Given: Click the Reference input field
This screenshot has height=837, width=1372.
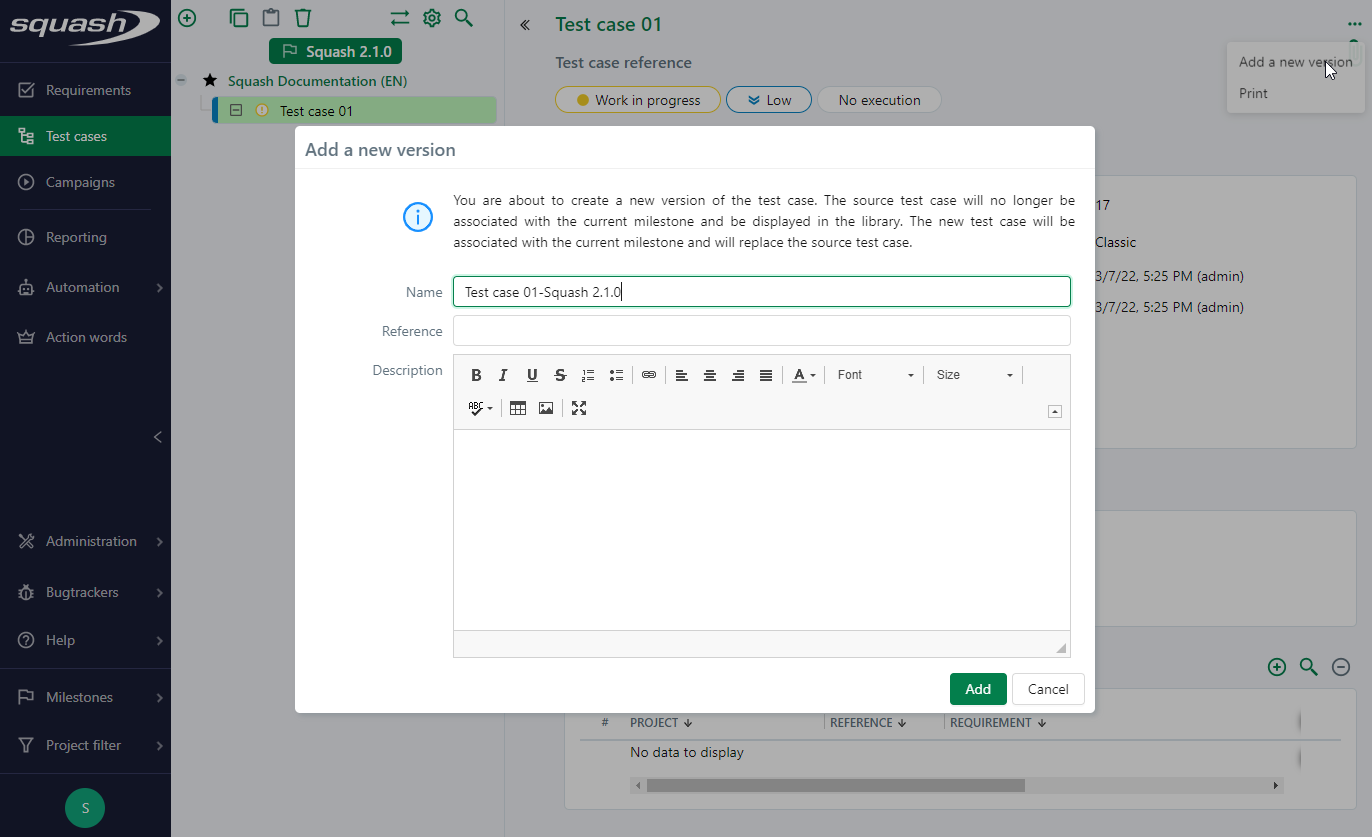Looking at the screenshot, I should point(760,330).
